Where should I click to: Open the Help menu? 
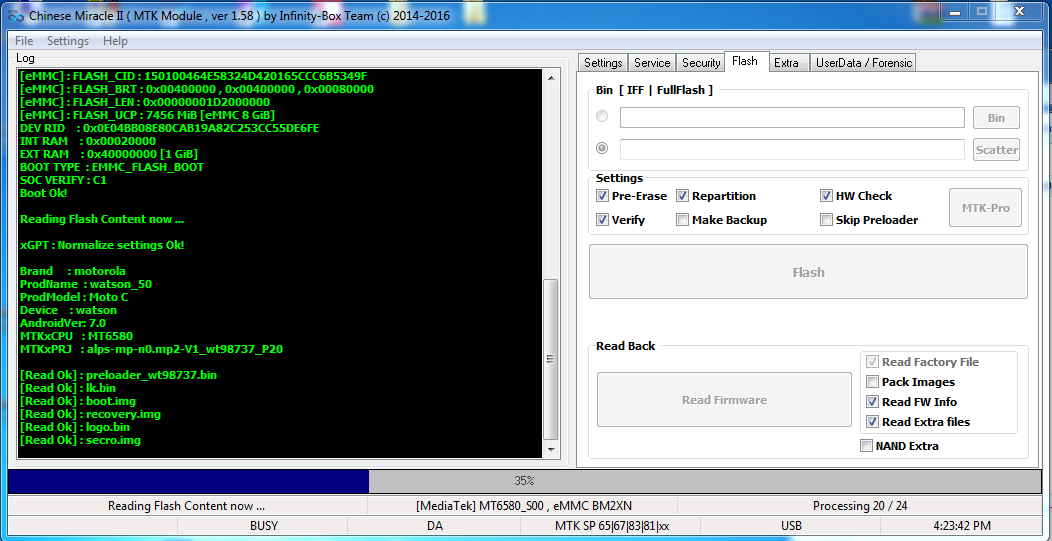(115, 41)
